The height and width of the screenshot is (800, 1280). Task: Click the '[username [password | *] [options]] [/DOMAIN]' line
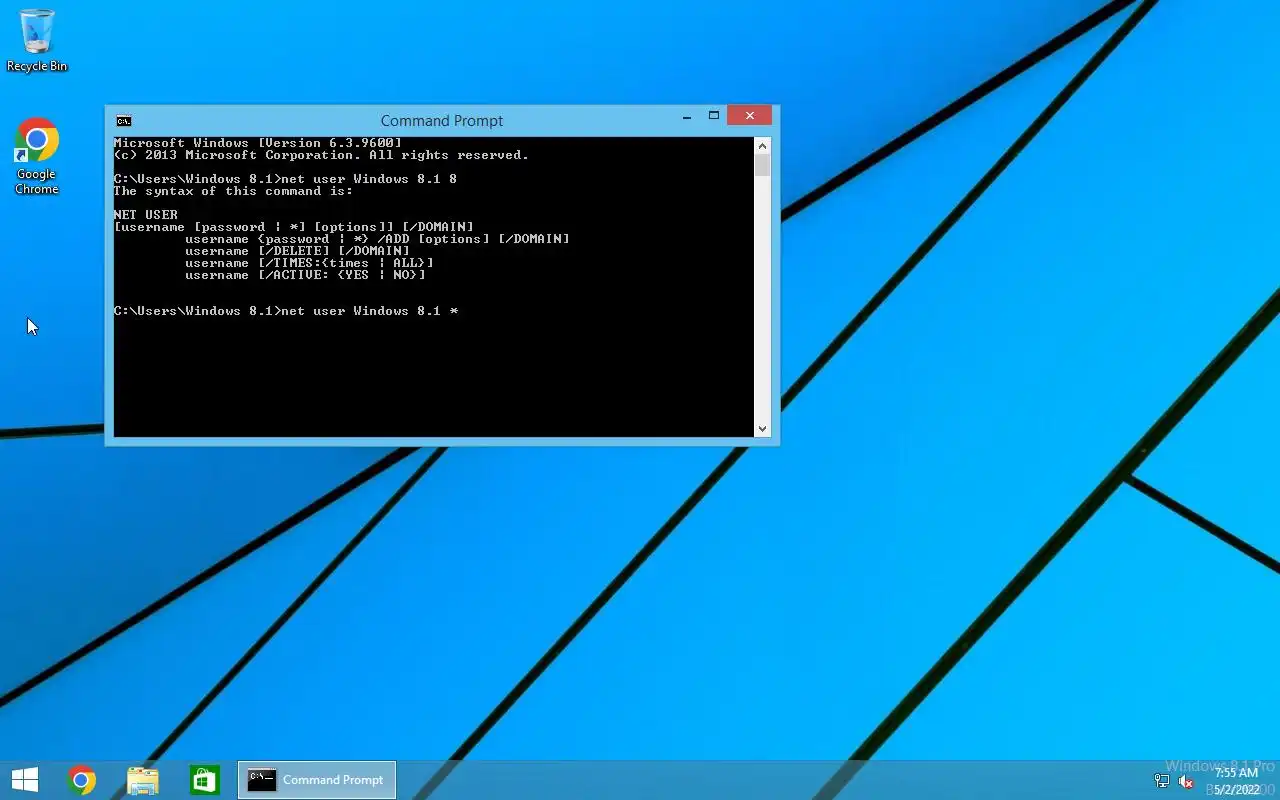tap(294, 227)
